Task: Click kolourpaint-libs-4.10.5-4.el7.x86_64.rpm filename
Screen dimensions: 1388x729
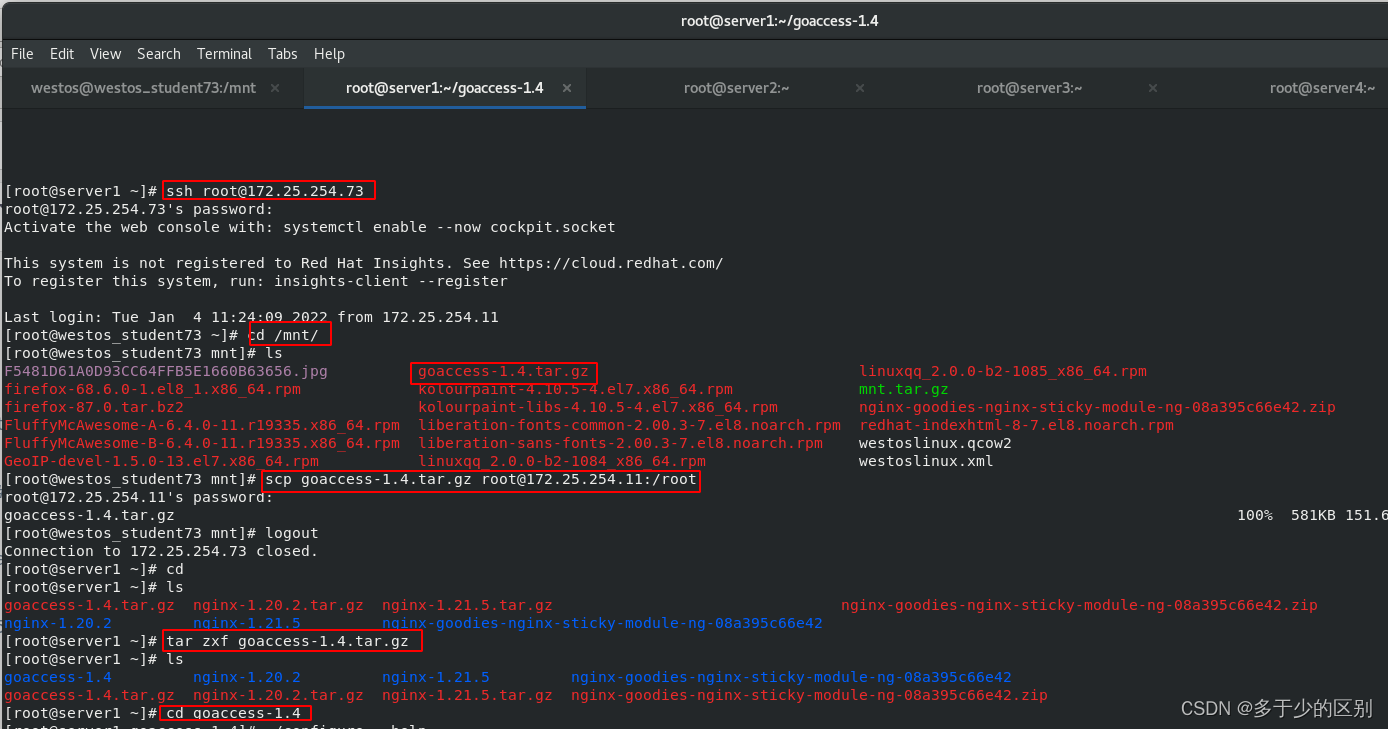Action: pyautogui.click(x=598, y=407)
